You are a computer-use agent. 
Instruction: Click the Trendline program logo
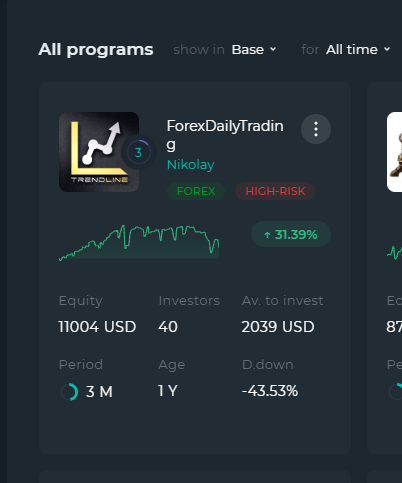tap(99, 152)
